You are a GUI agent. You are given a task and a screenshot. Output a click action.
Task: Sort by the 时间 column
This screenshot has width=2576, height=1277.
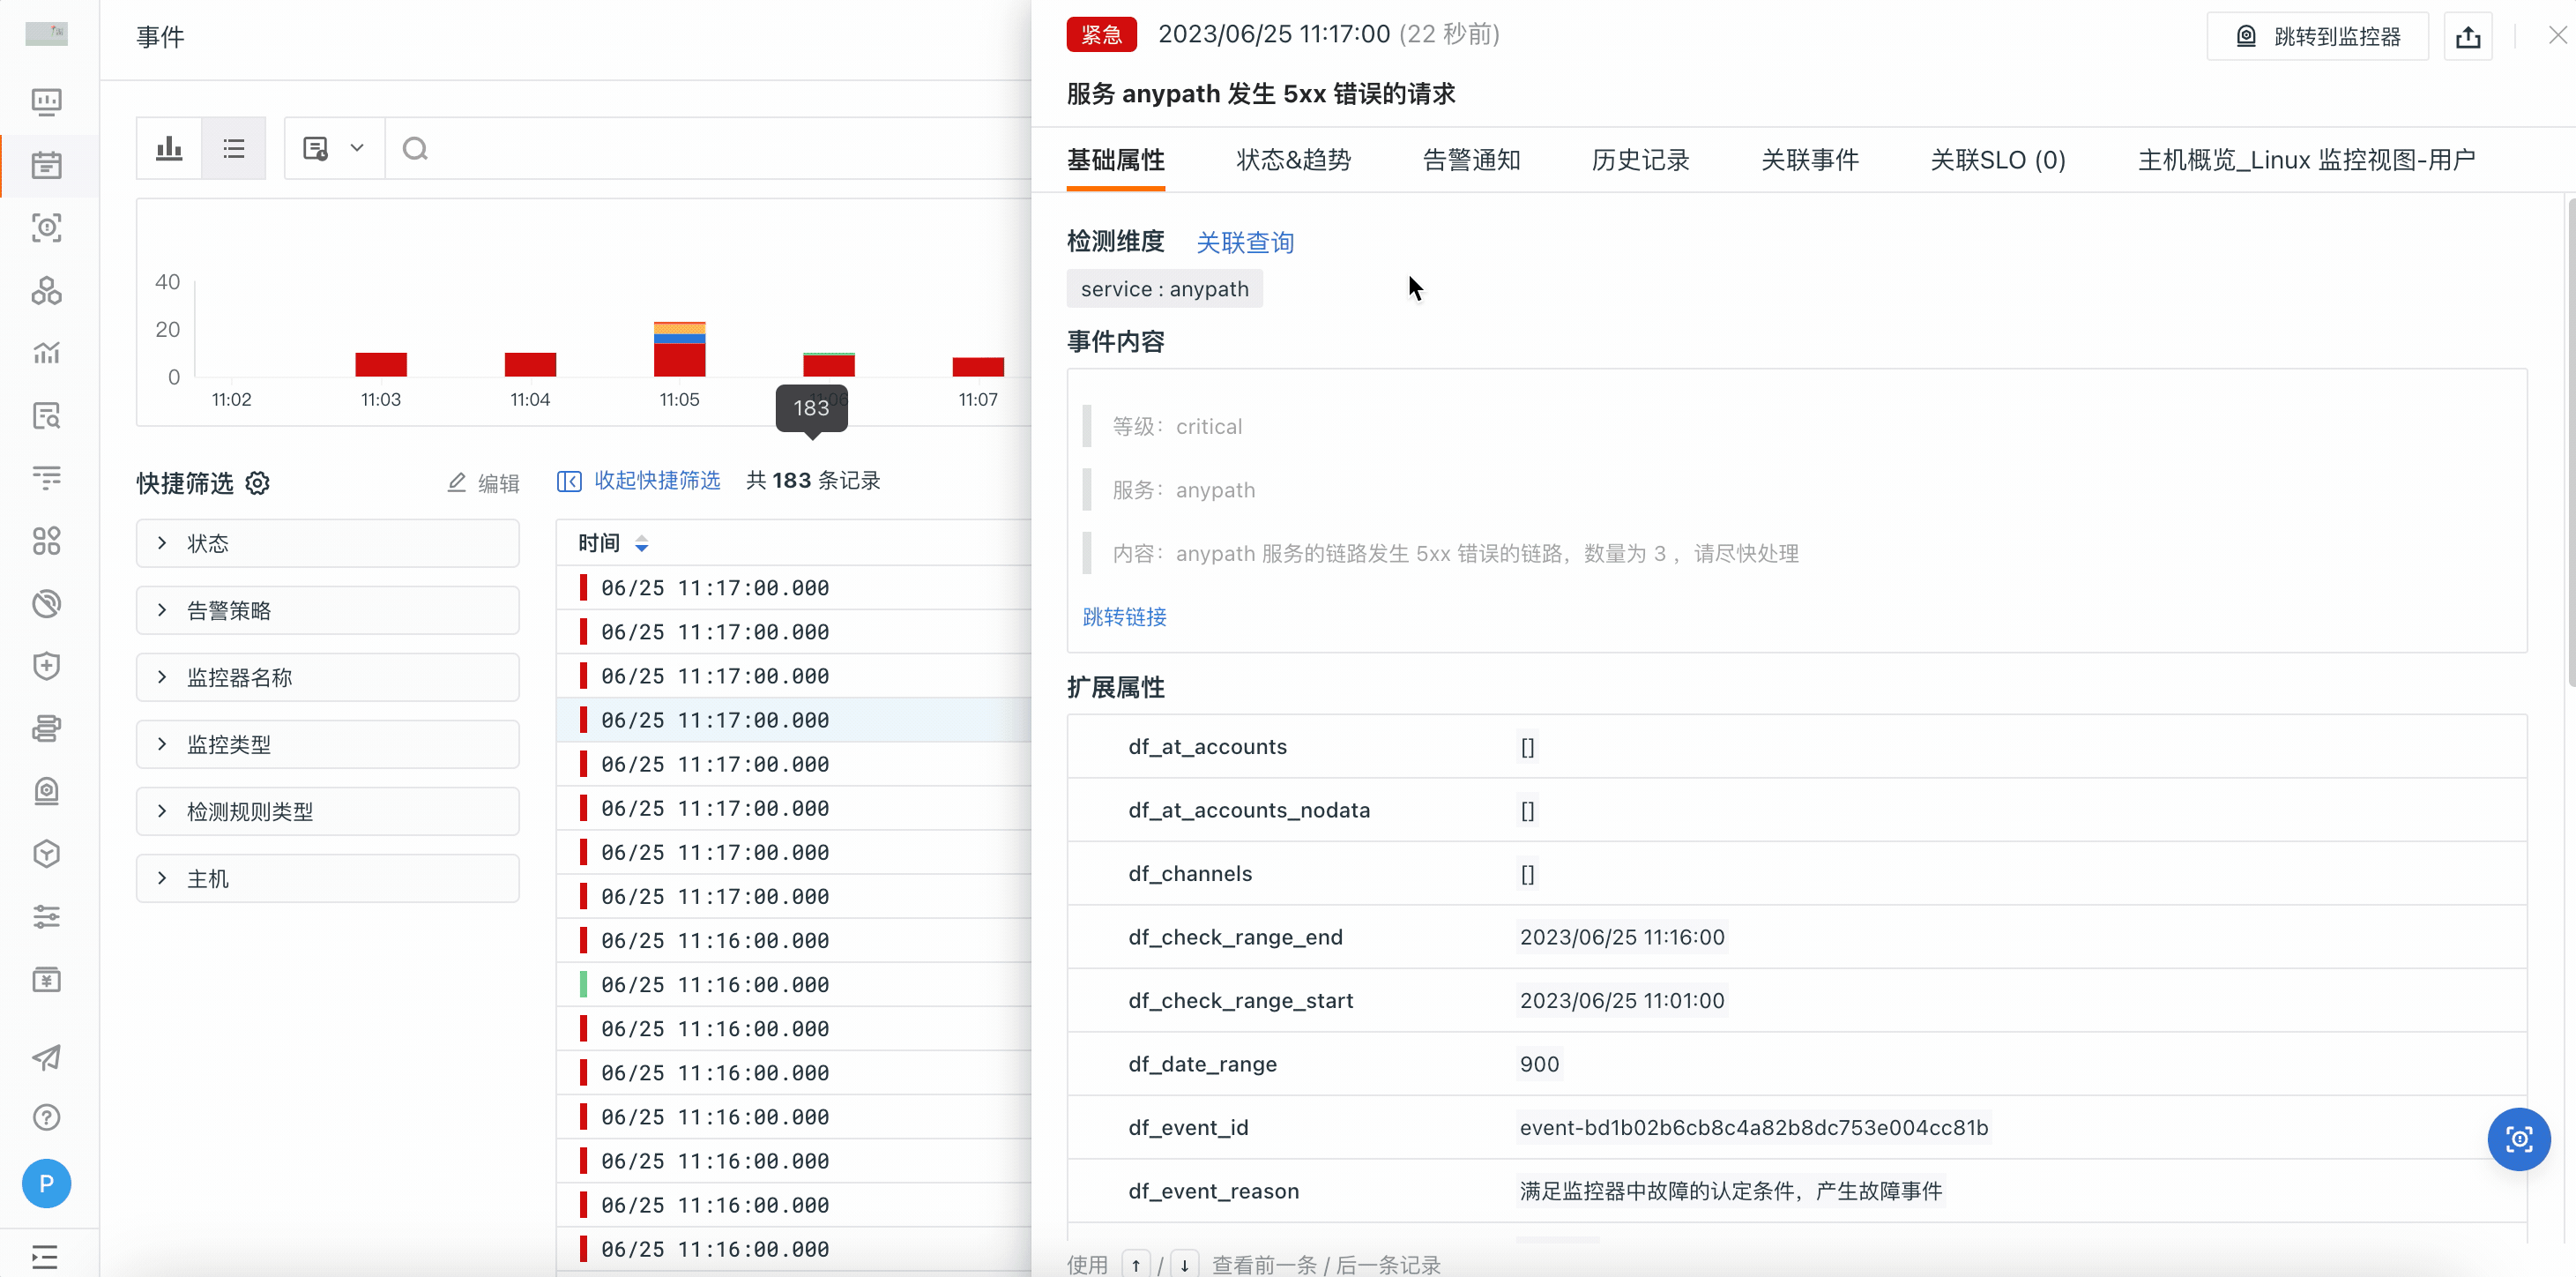[x=613, y=543]
